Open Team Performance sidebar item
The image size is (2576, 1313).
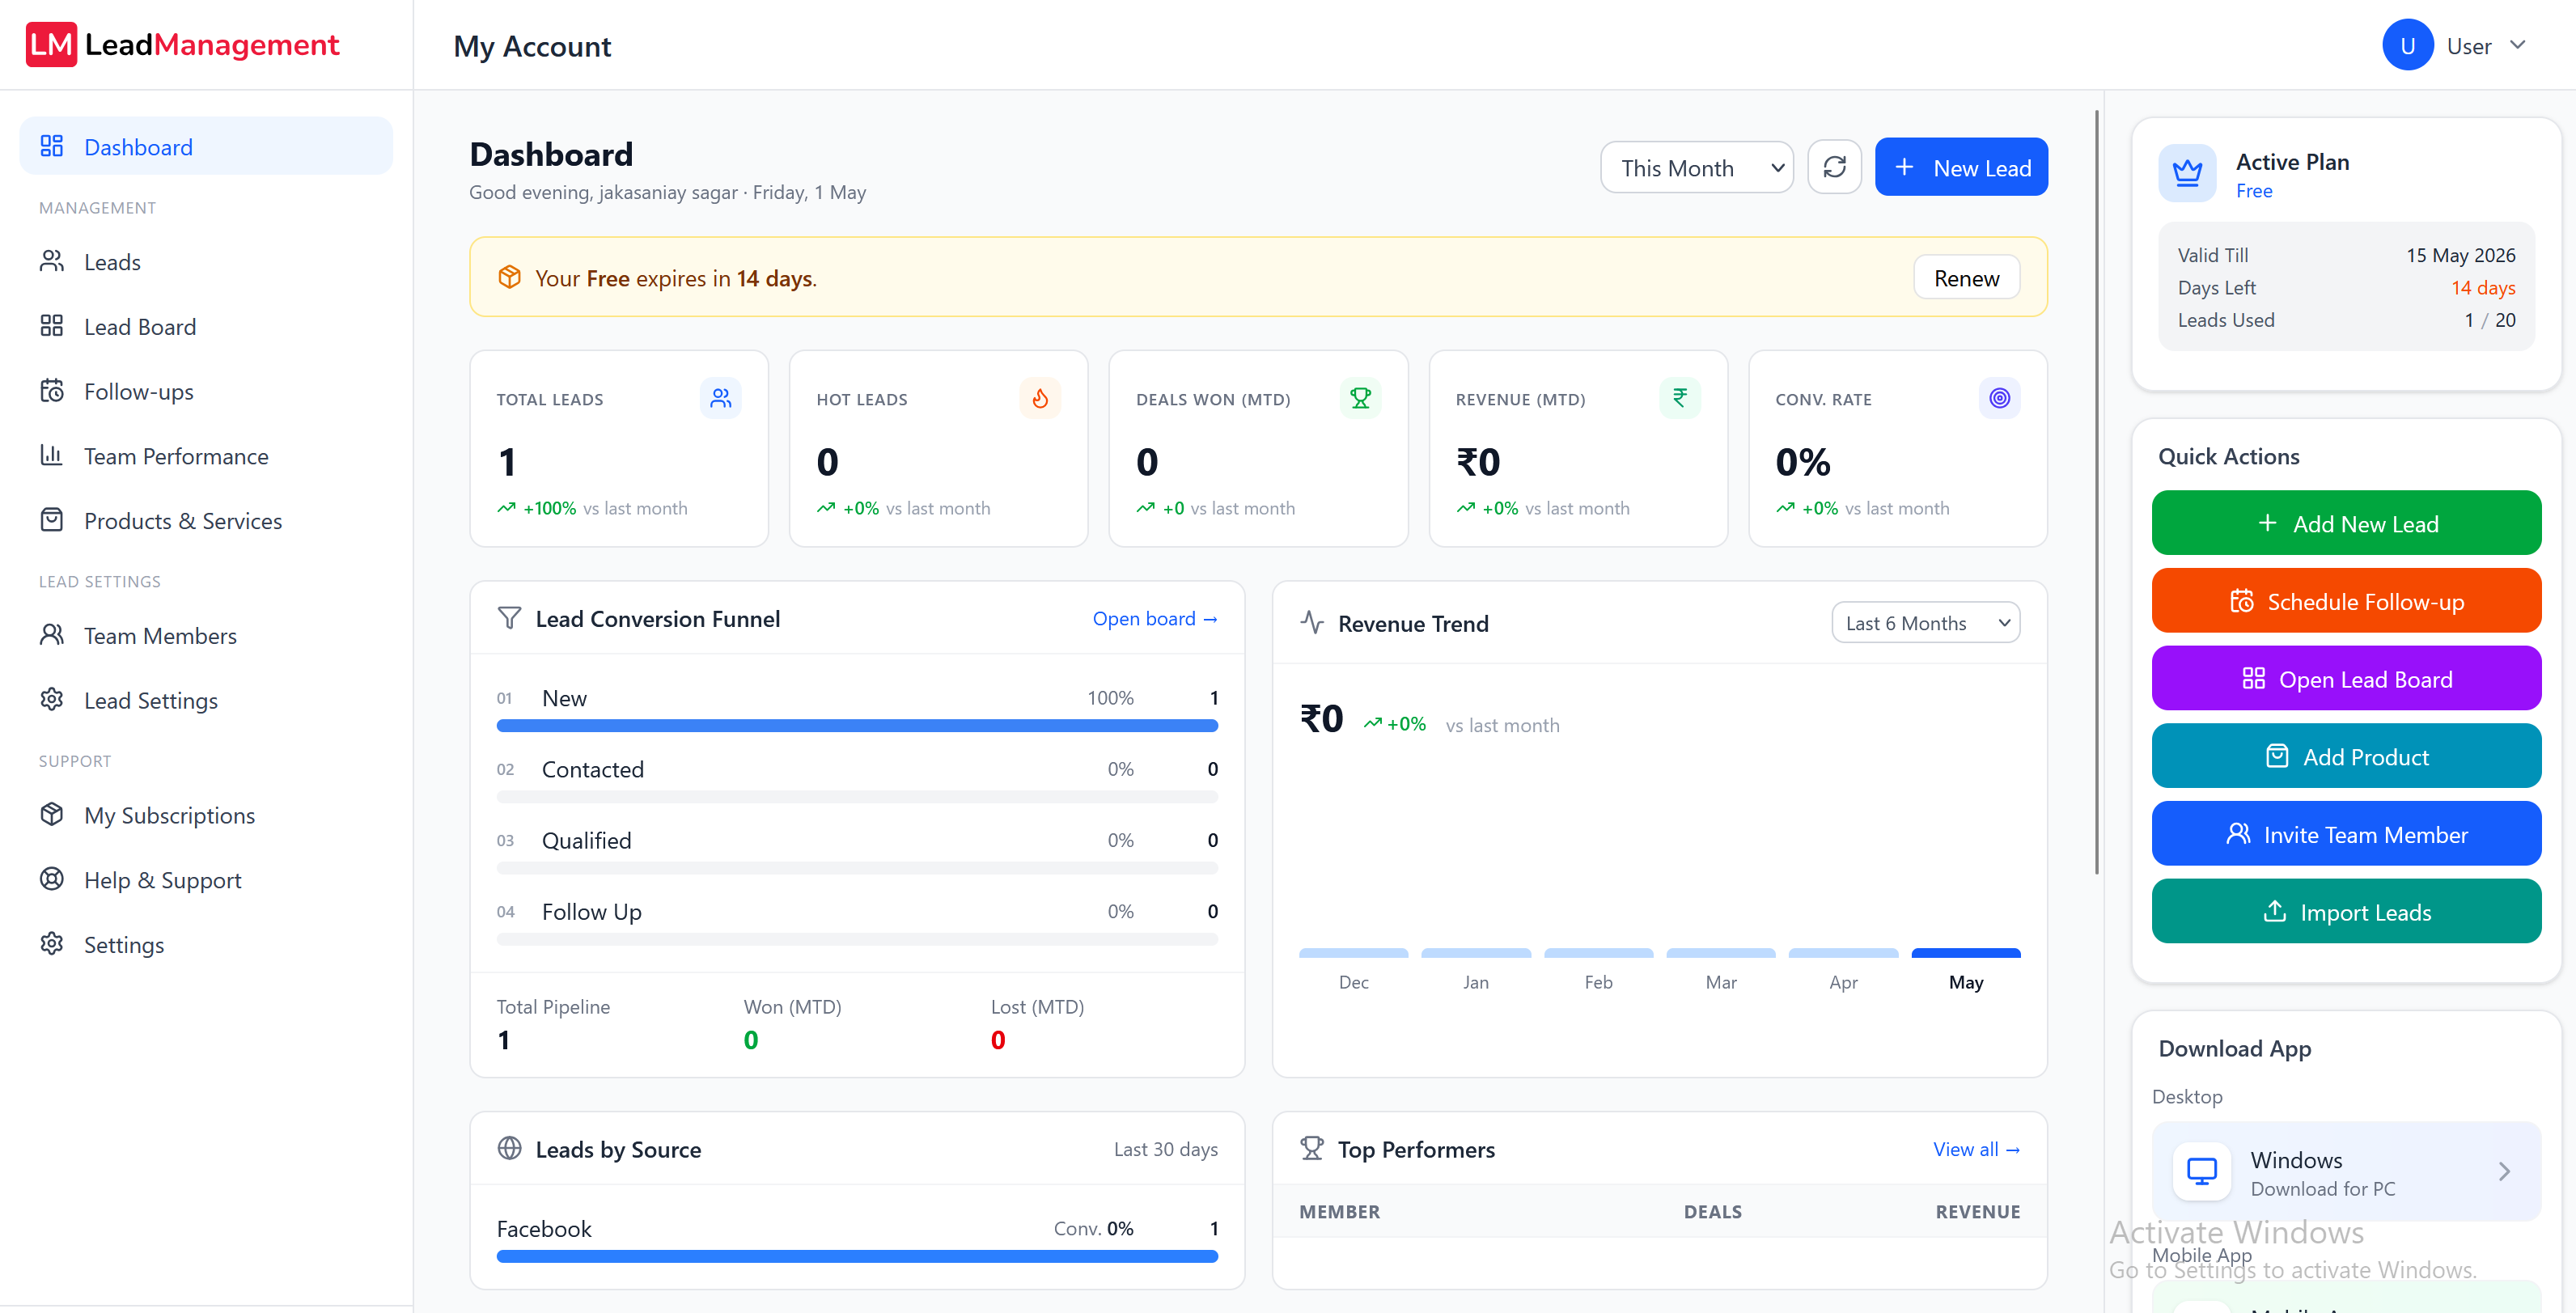pyautogui.click(x=206, y=456)
